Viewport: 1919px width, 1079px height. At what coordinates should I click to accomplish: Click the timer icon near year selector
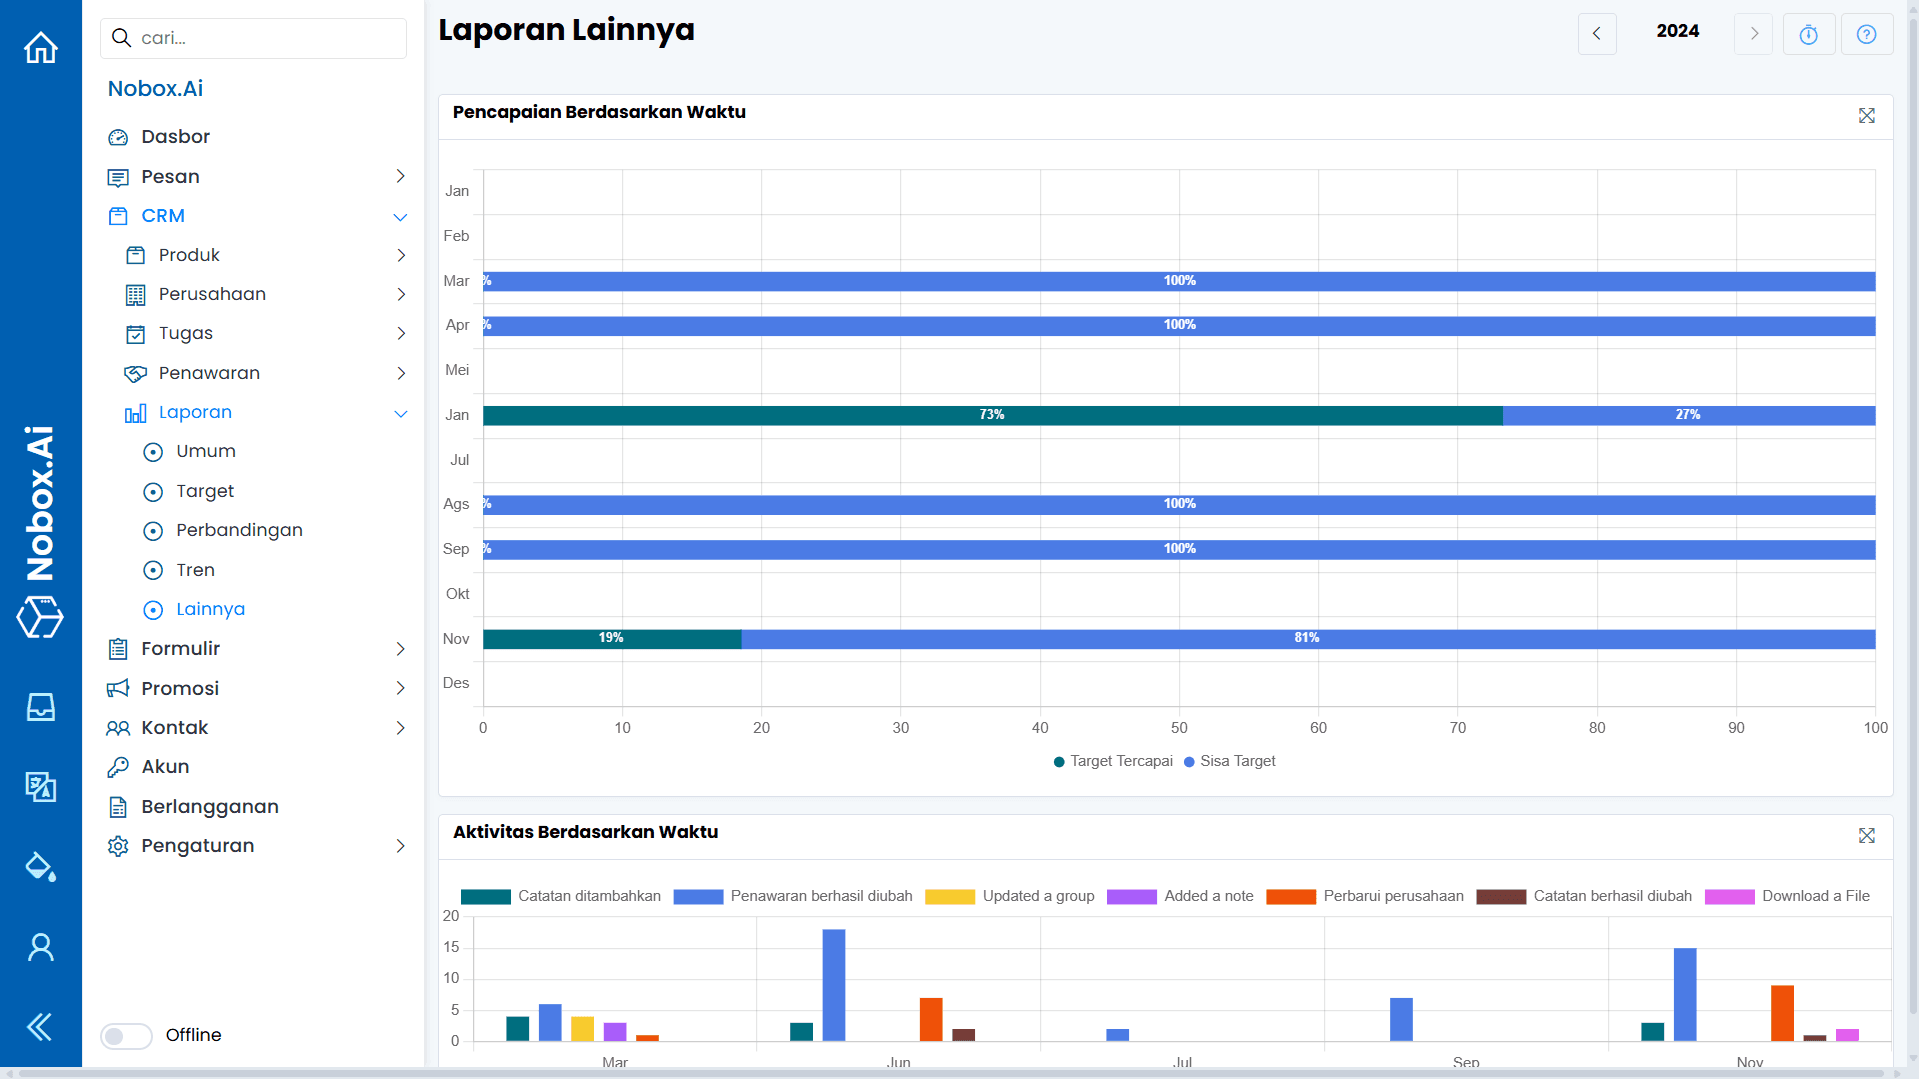point(1808,33)
